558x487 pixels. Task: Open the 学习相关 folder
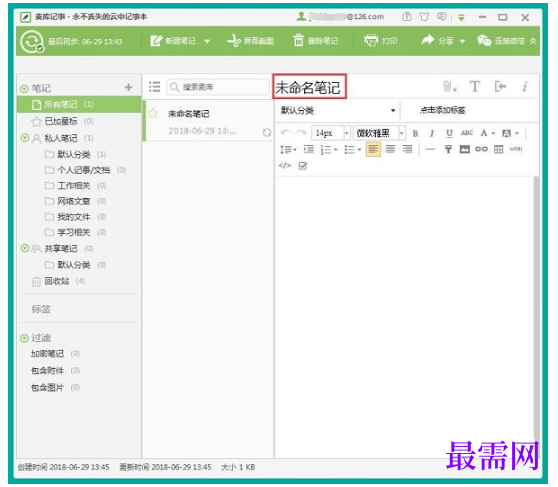[x=75, y=232]
